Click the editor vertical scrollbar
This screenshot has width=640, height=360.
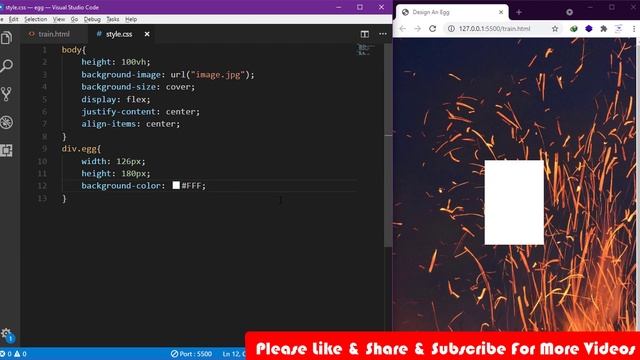pyautogui.click(x=388, y=145)
